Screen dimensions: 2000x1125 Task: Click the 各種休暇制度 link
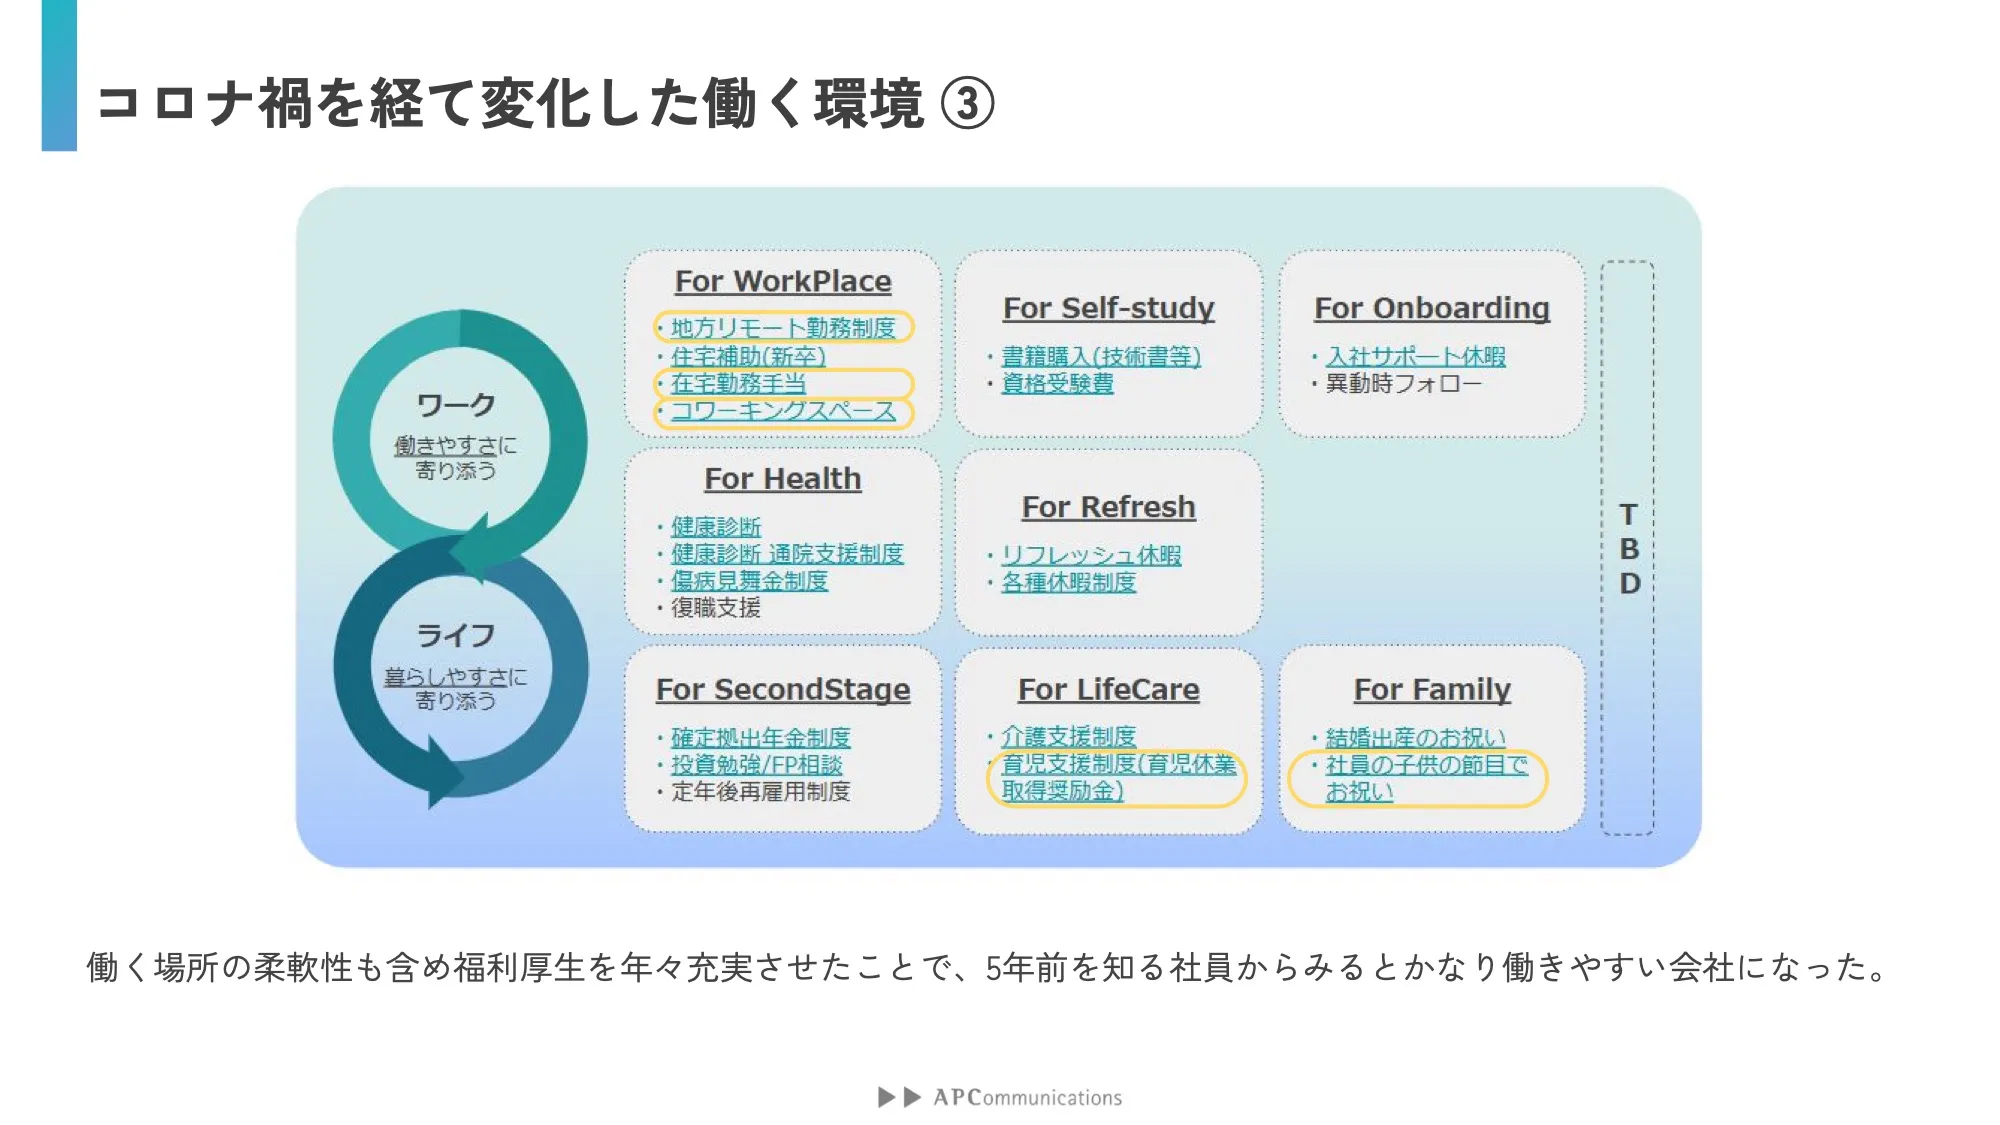[x=1068, y=582]
